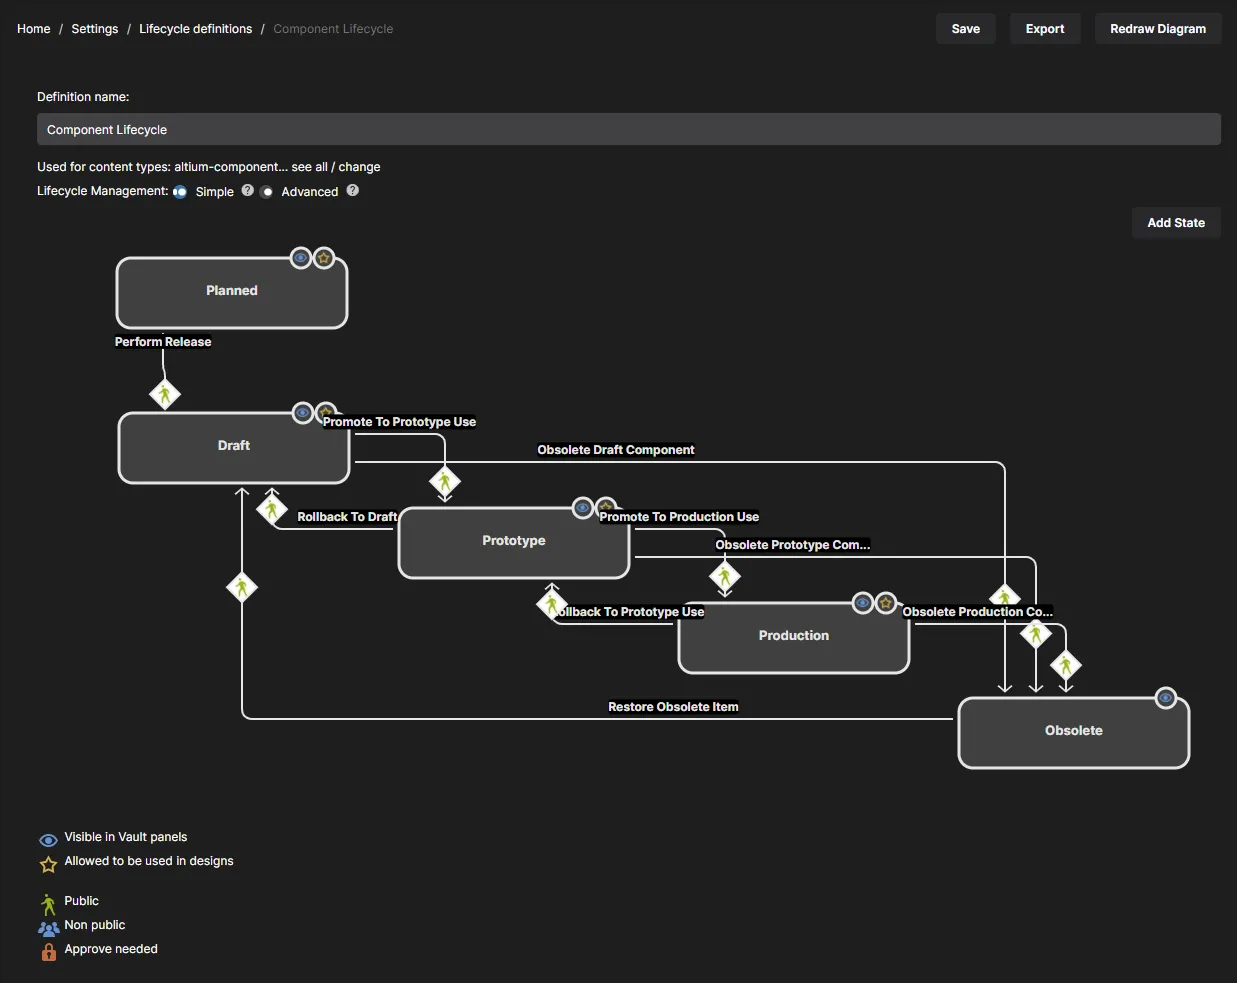Click the 'Obsolete Production Co...' label
The width and height of the screenshot is (1237, 983).
tap(978, 612)
